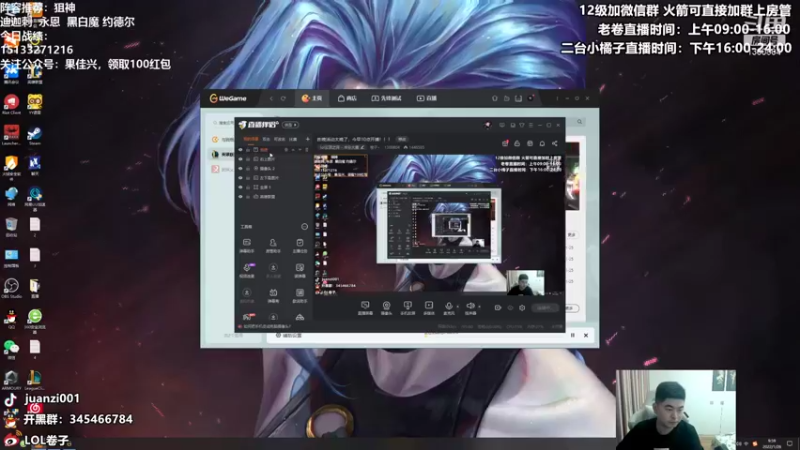The width and height of the screenshot is (800, 450).
Task: Click the bell notification icon in 直播伴侣
Action: [x=542, y=144]
